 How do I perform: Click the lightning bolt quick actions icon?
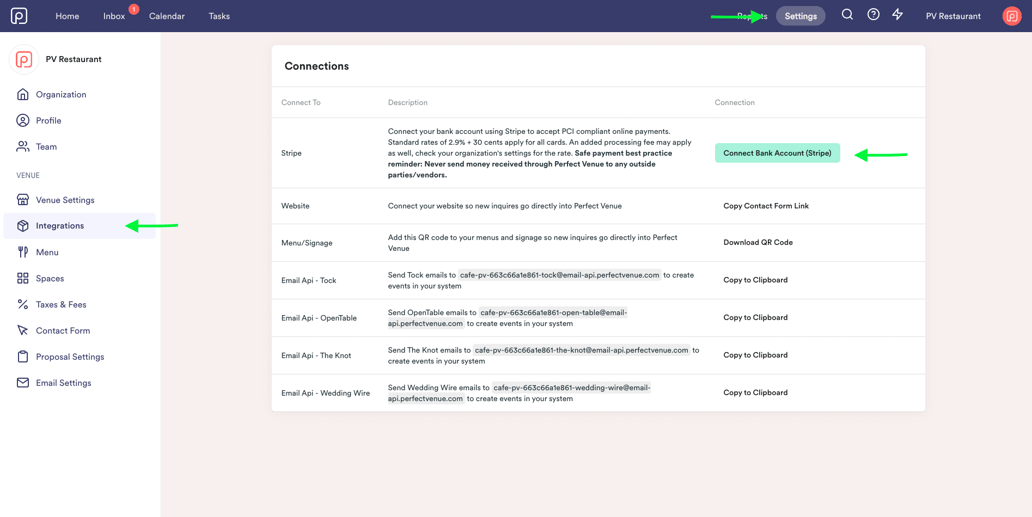898,14
